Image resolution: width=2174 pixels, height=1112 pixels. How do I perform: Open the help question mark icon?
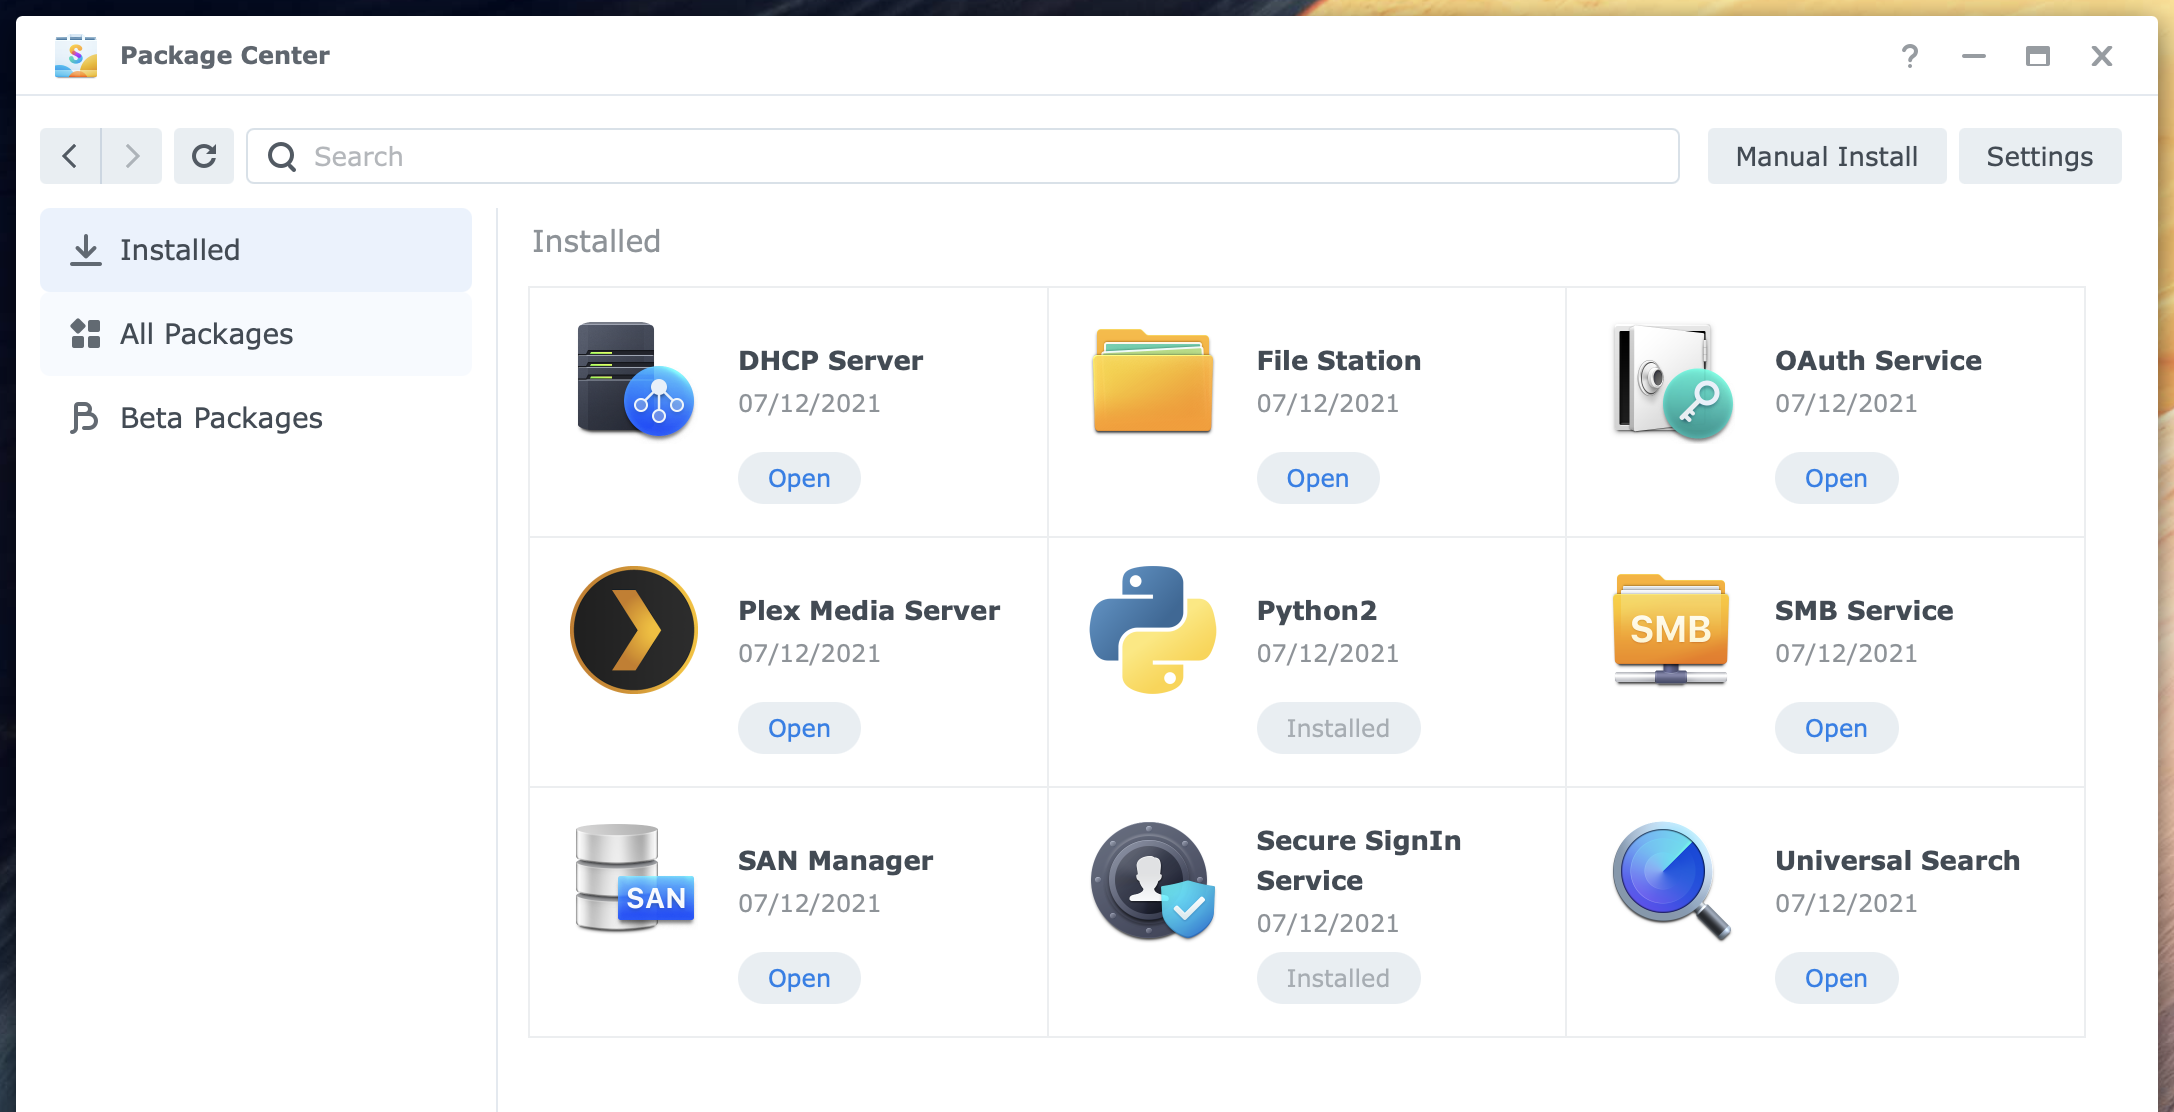pyautogui.click(x=1910, y=56)
